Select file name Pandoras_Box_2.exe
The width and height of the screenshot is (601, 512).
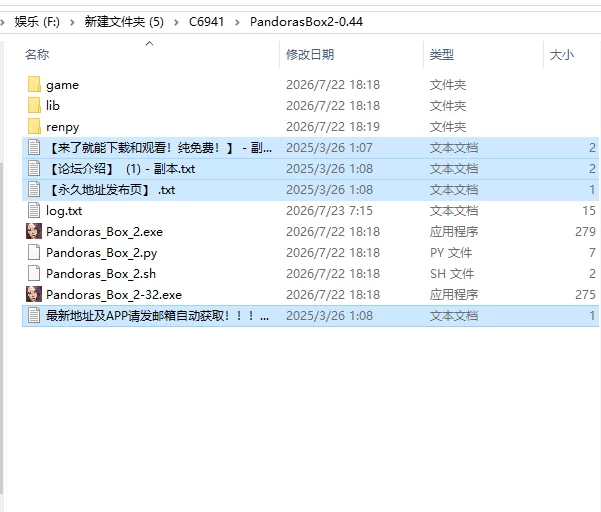click(x=104, y=232)
